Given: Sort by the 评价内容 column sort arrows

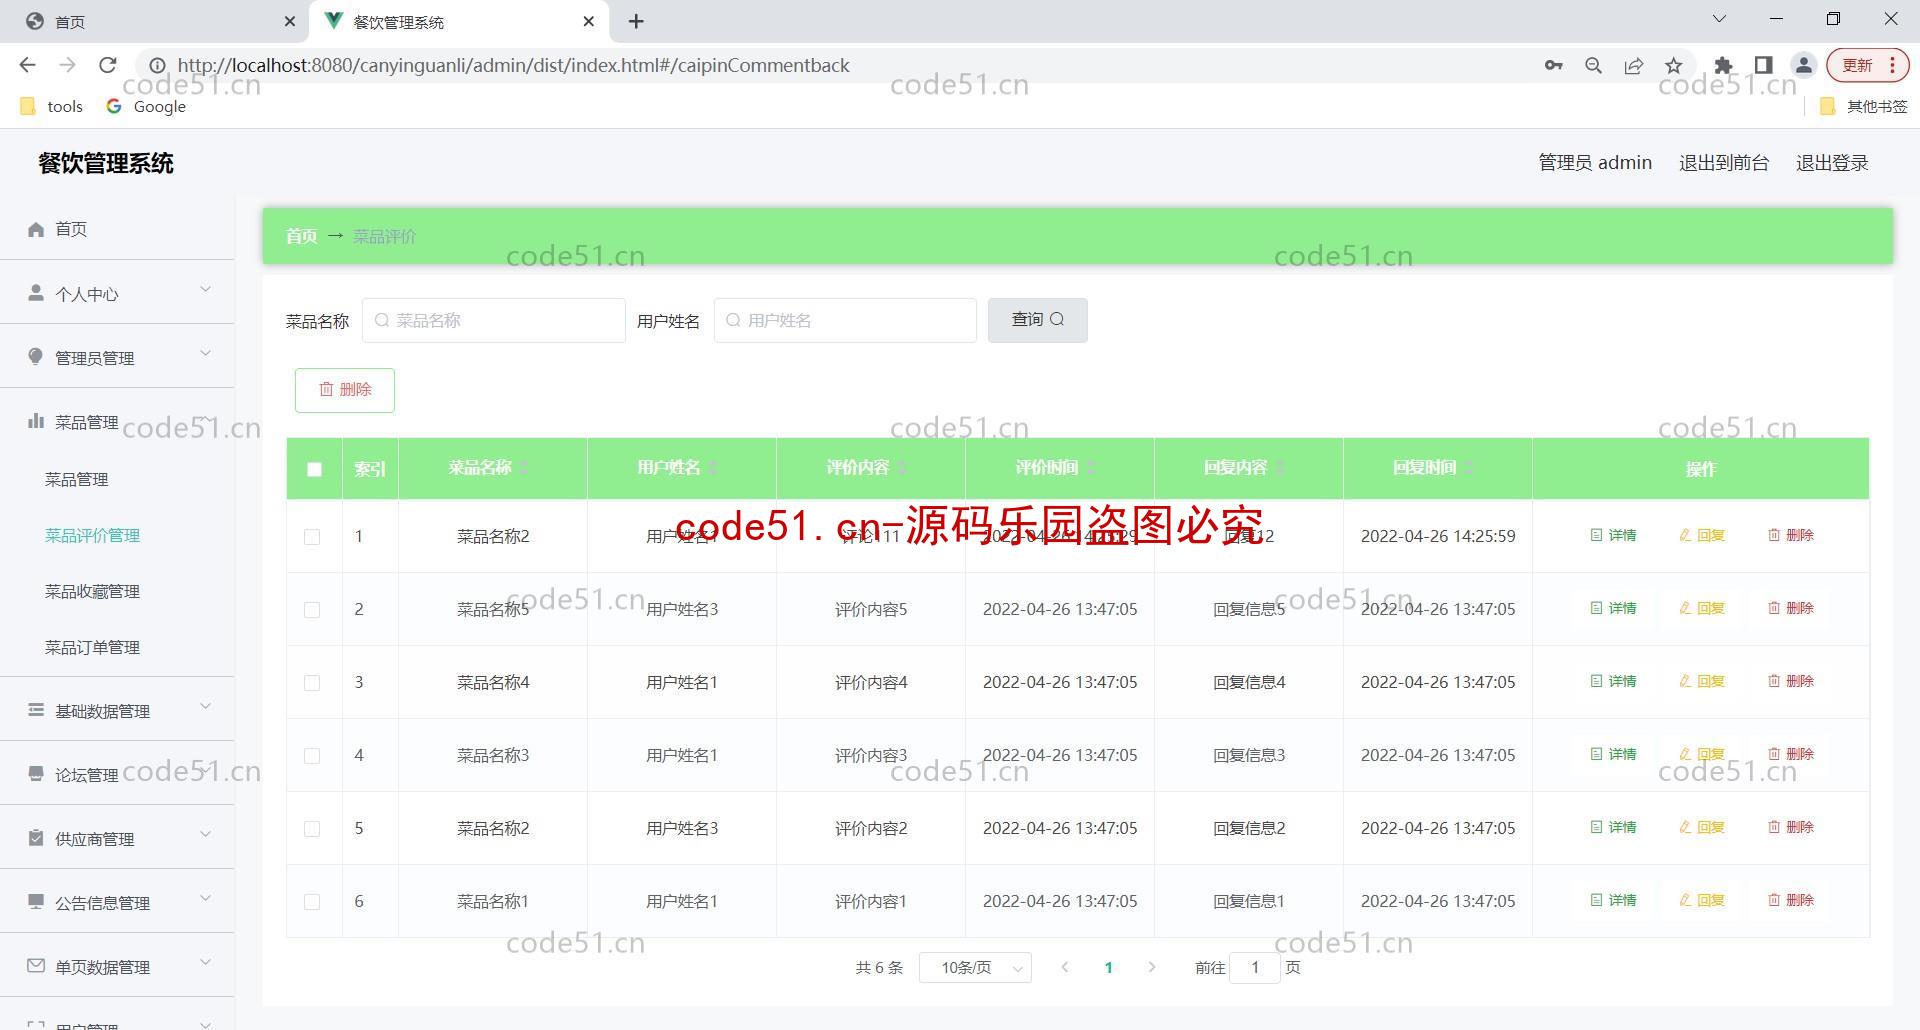Looking at the screenshot, I should (901, 468).
